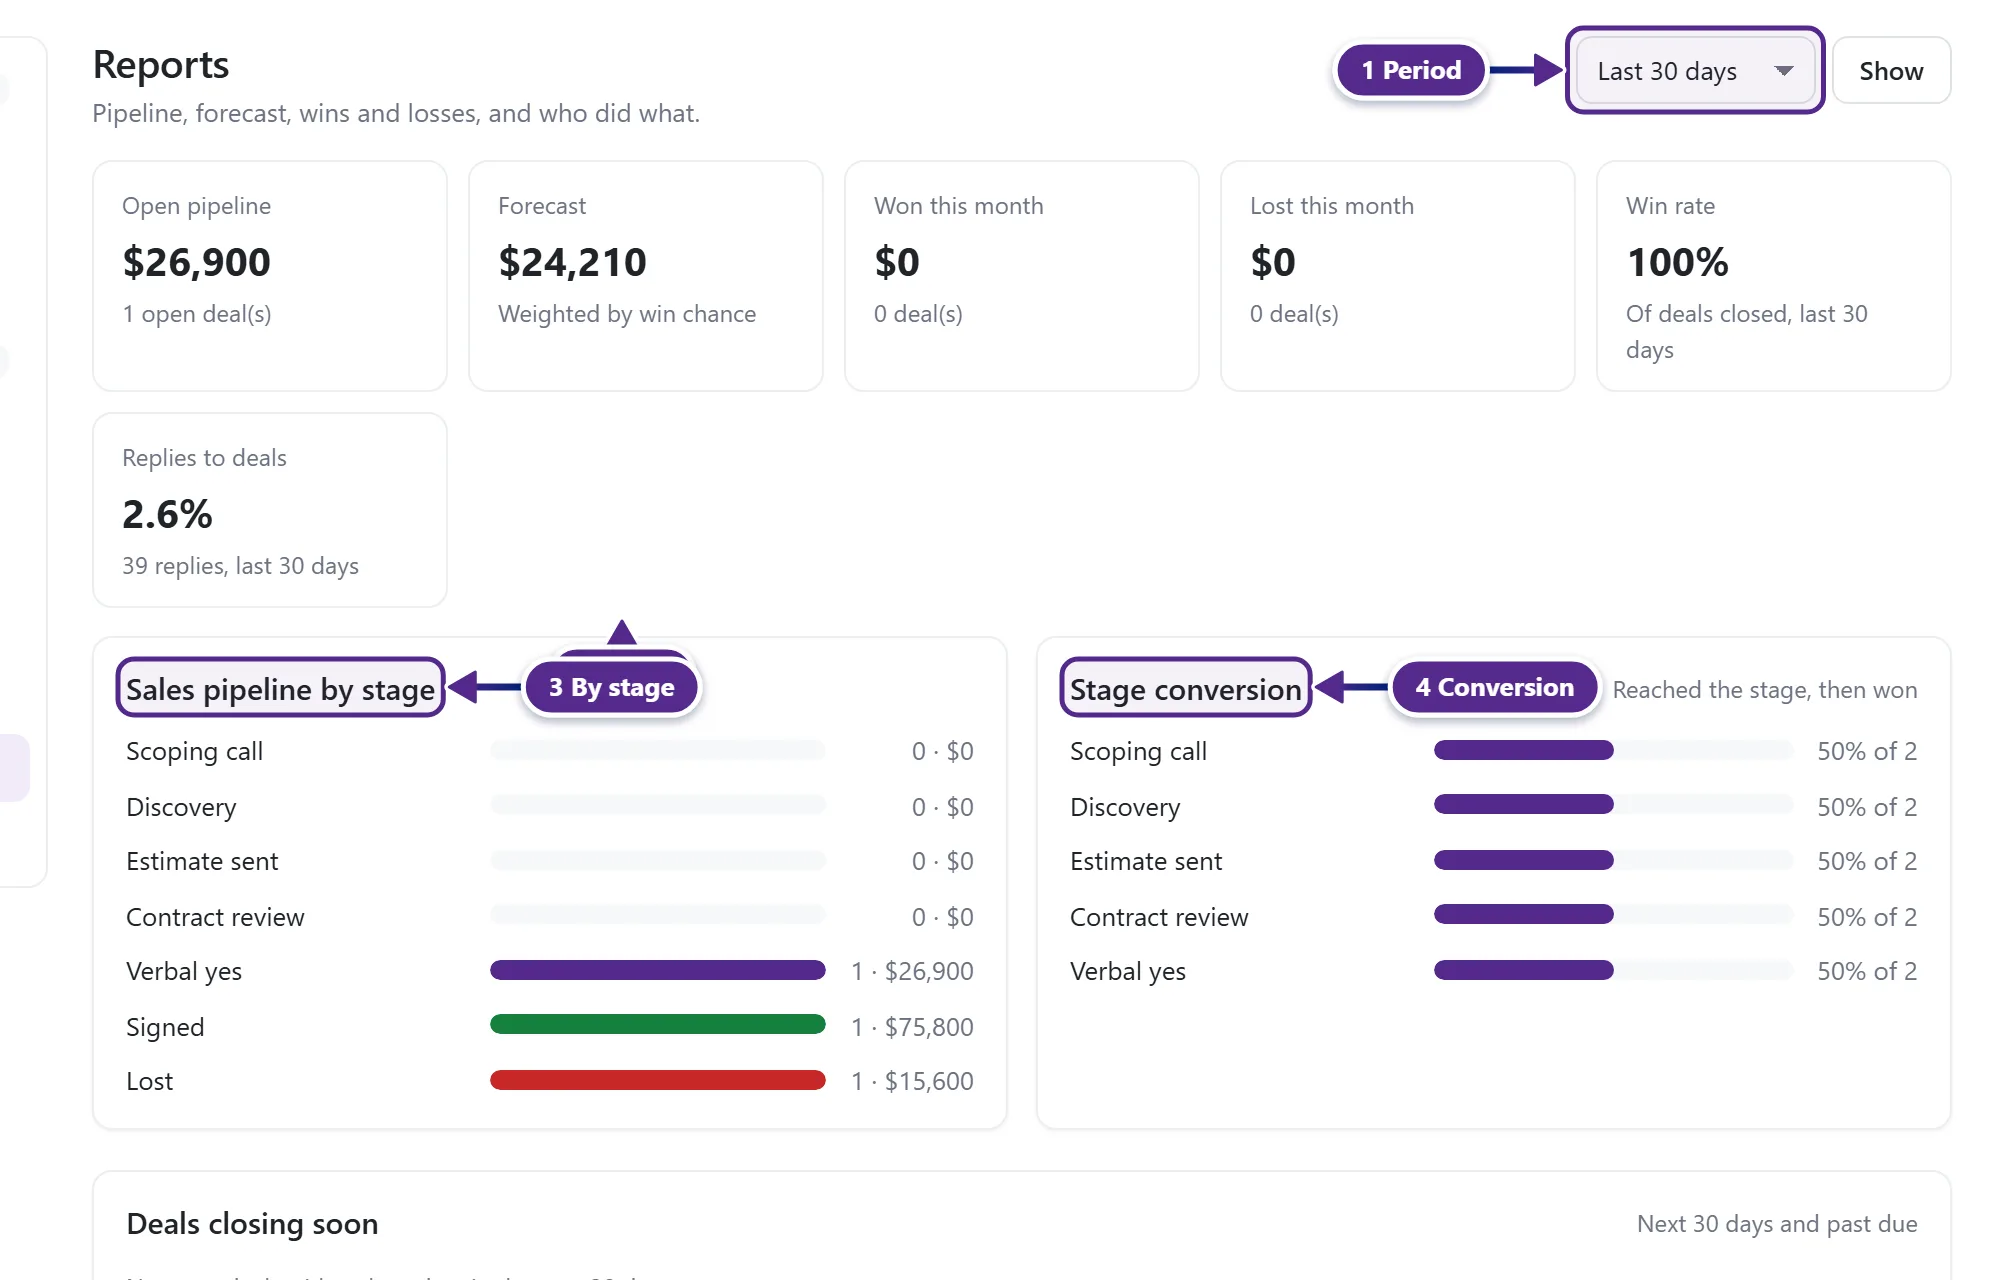This screenshot has height=1280, width=2000.
Task: Click the Estimate sent conversion bar
Action: [x=1614, y=860]
